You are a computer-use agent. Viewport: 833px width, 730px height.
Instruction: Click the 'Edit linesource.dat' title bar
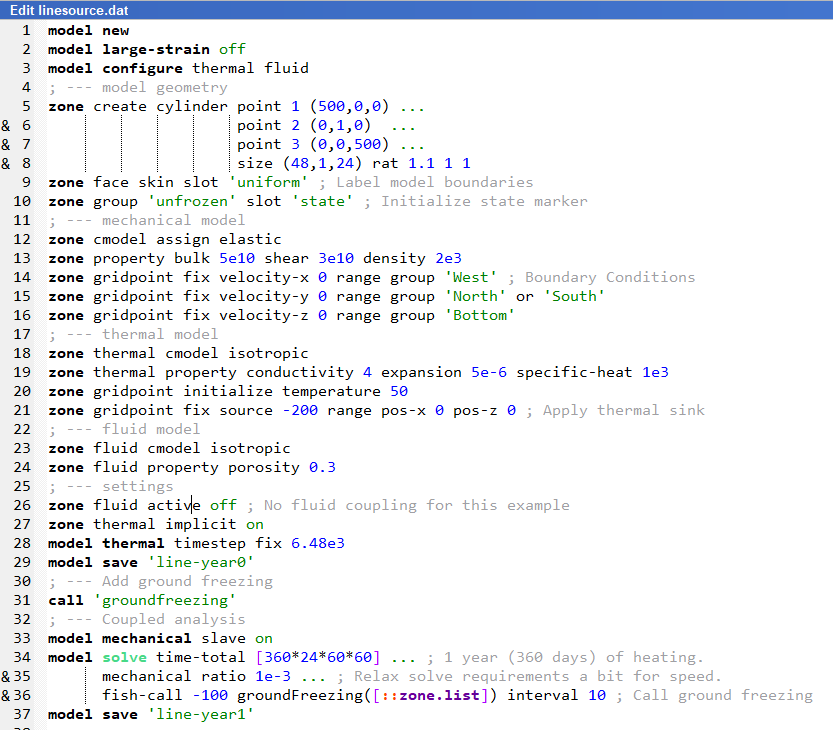coord(416,10)
